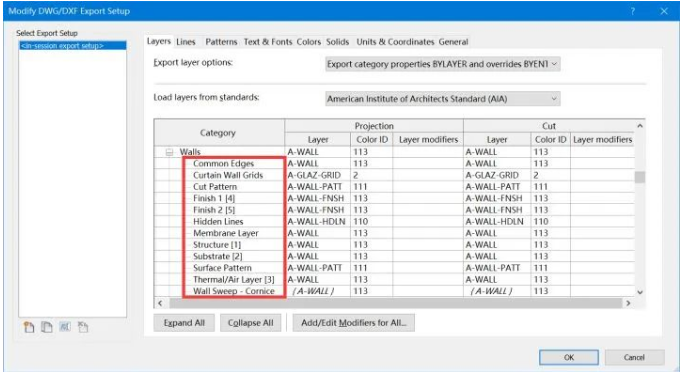This screenshot has height=372, width=680.
Task: Collapse the Walls category tree node
Action: pos(170,152)
